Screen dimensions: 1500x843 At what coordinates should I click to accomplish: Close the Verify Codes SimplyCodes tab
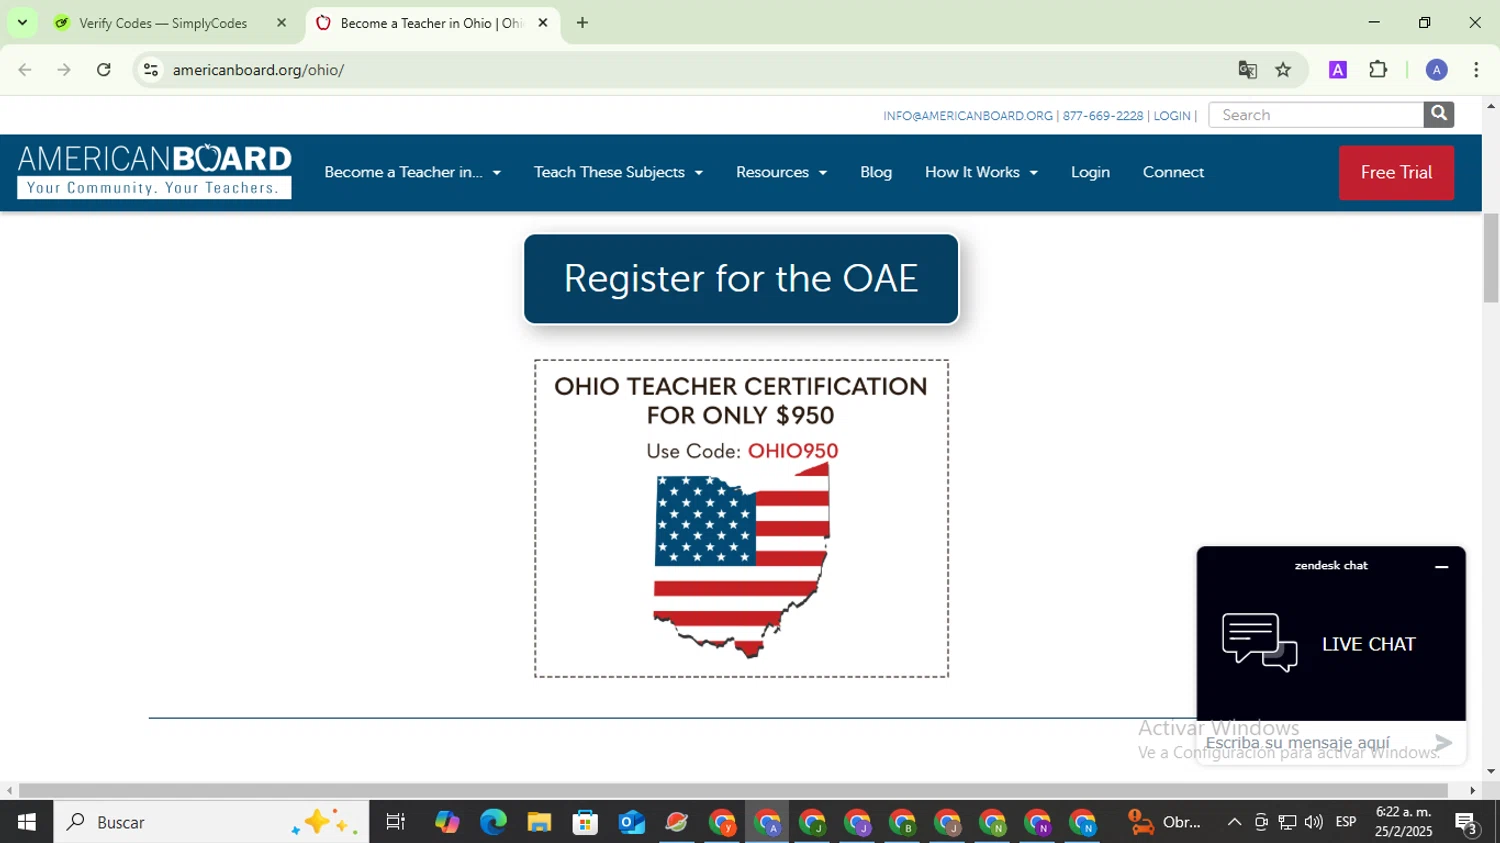point(281,22)
